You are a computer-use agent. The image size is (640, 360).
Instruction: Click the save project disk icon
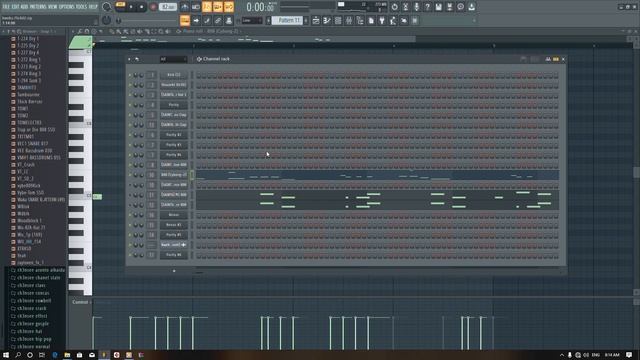(438, 7)
